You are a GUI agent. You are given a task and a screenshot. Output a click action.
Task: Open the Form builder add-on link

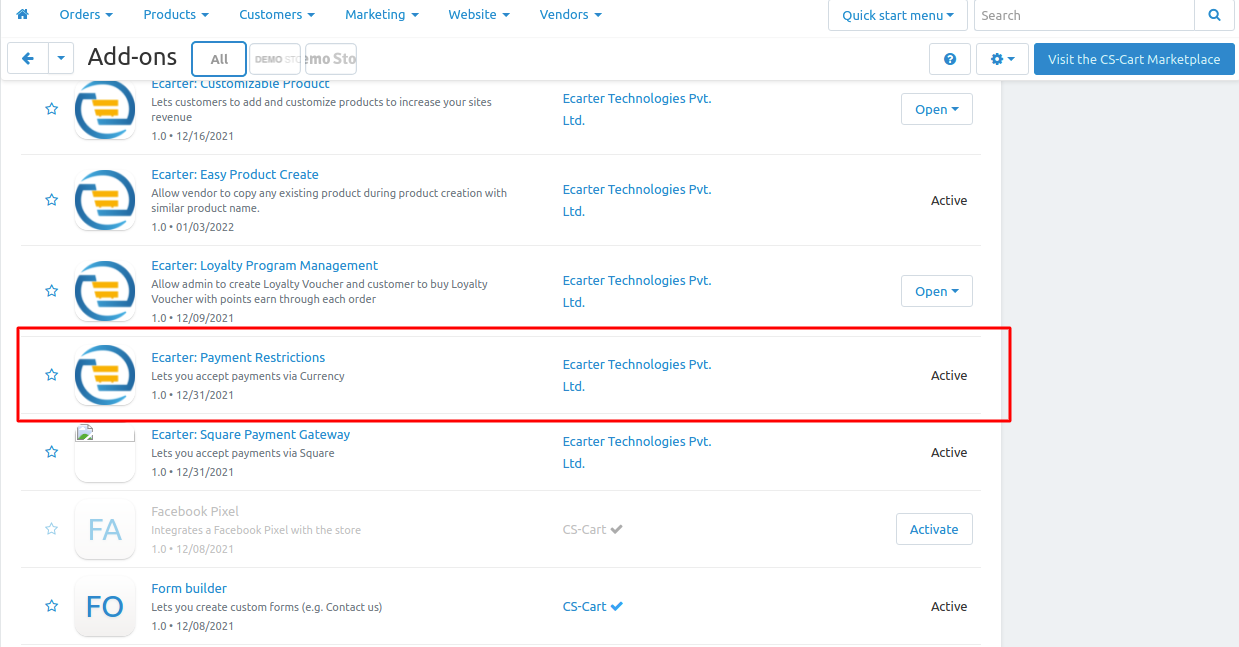[189, 588]
